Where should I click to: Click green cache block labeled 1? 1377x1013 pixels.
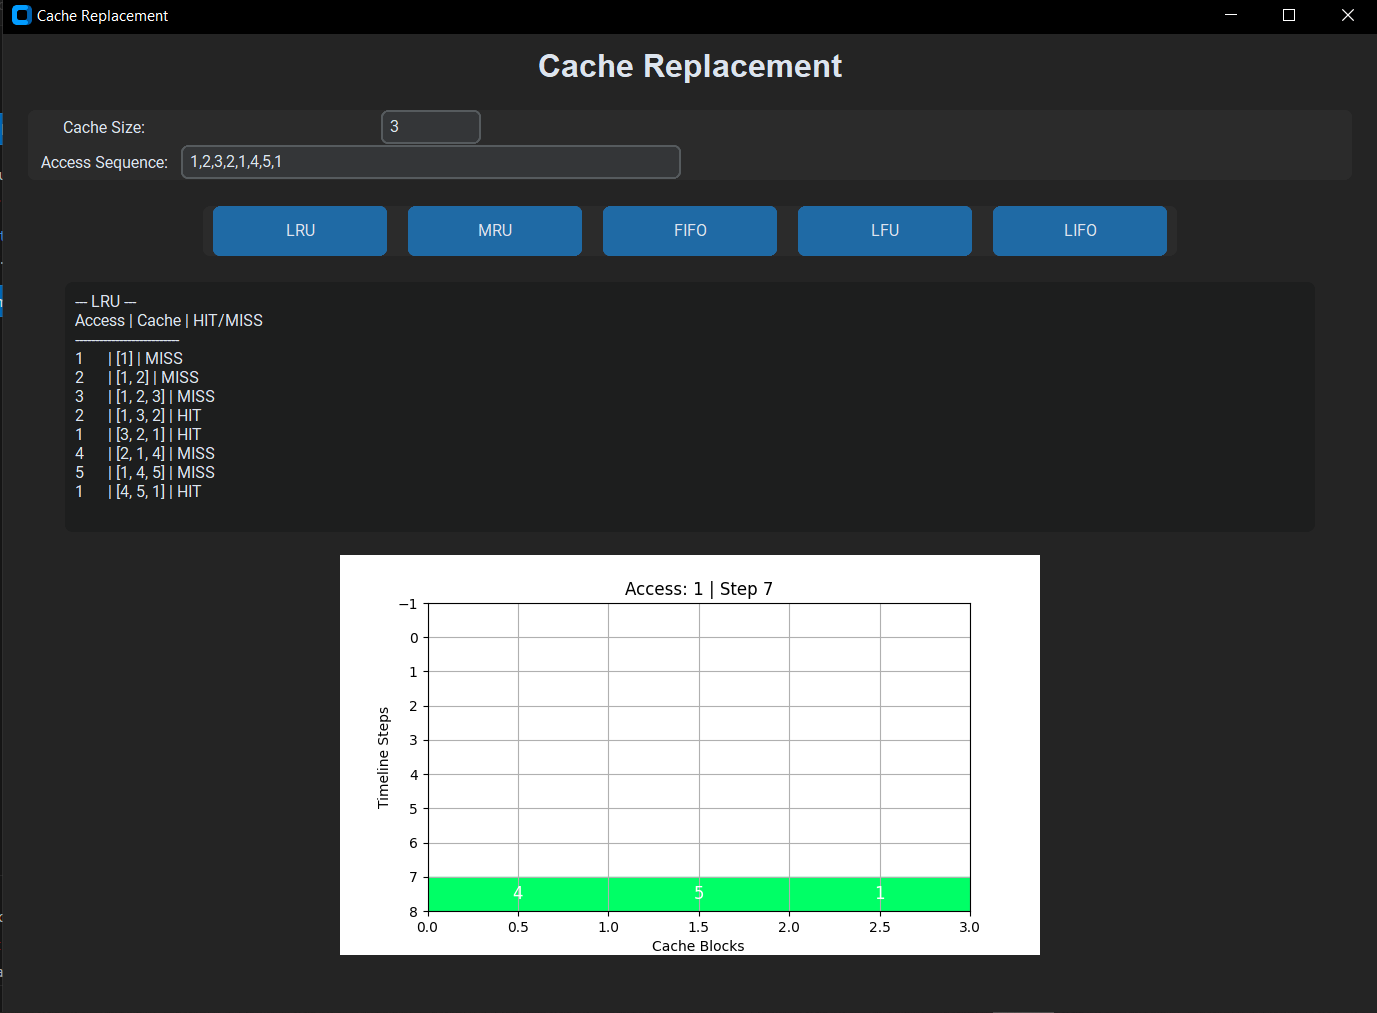[x=880, y=894]
